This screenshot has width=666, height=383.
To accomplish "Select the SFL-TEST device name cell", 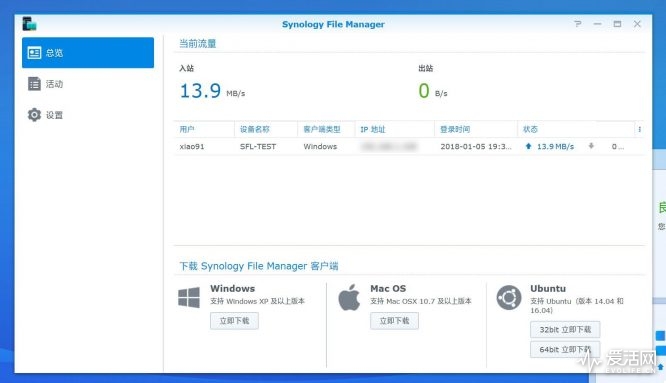I will [x=258, y=146].
